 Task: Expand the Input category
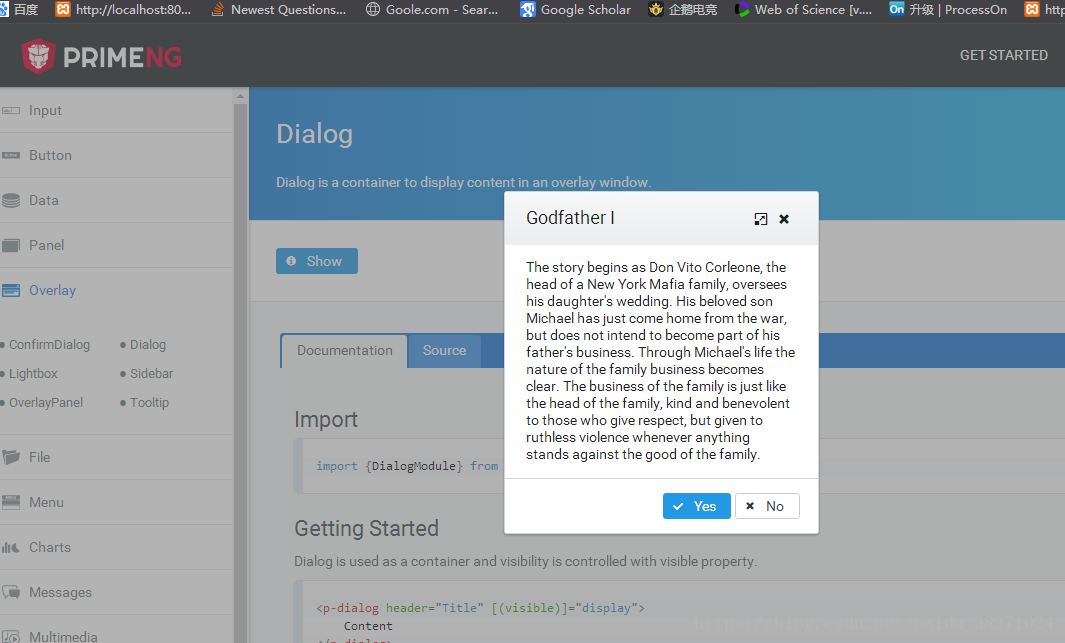(116, 110)
